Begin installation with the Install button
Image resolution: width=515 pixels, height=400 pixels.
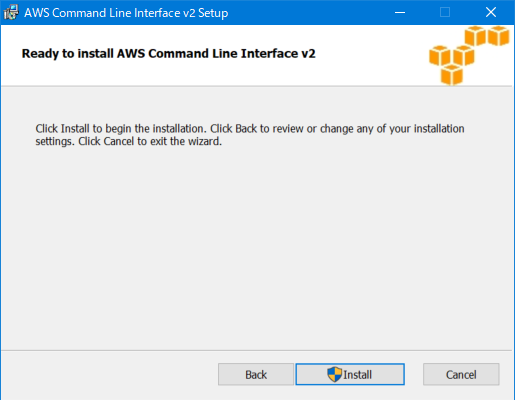(350, 374)
